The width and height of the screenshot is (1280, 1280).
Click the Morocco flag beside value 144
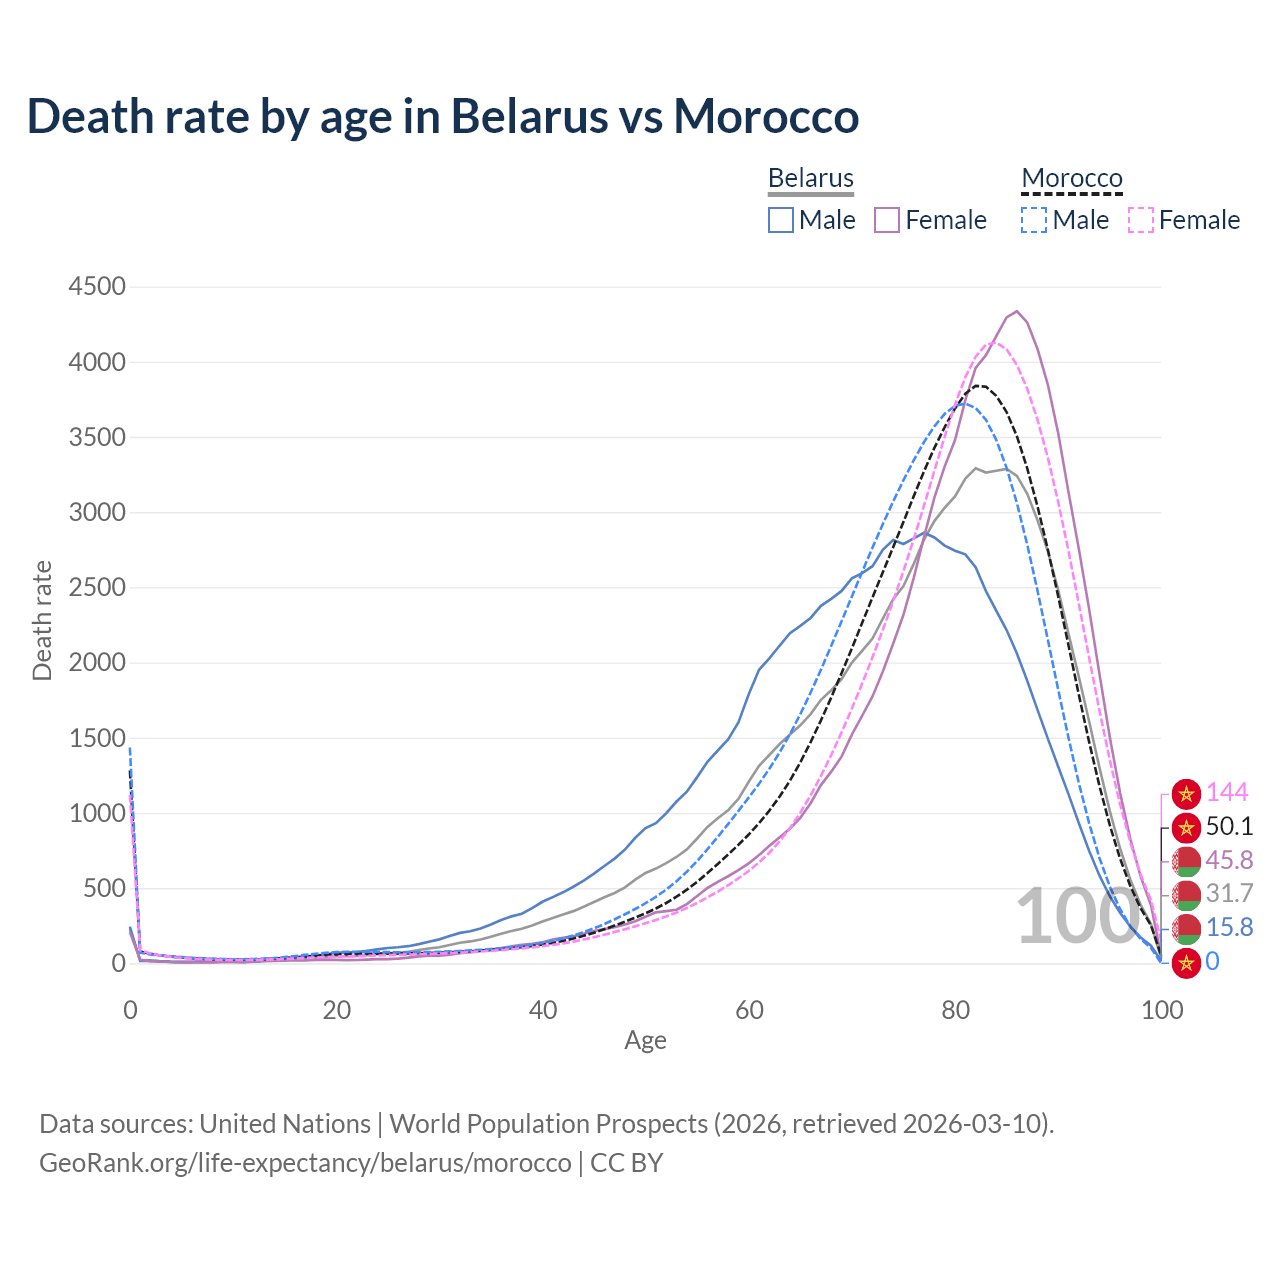click(1186, 794)
